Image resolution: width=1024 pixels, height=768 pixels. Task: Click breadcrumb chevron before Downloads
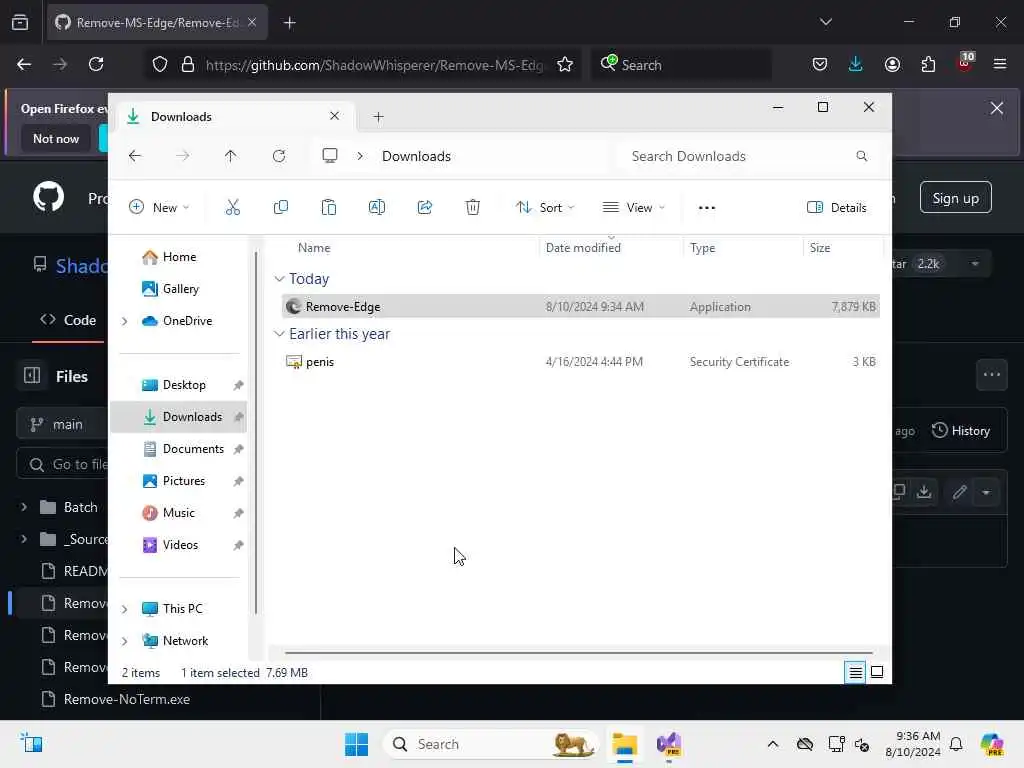coord(360,156)
